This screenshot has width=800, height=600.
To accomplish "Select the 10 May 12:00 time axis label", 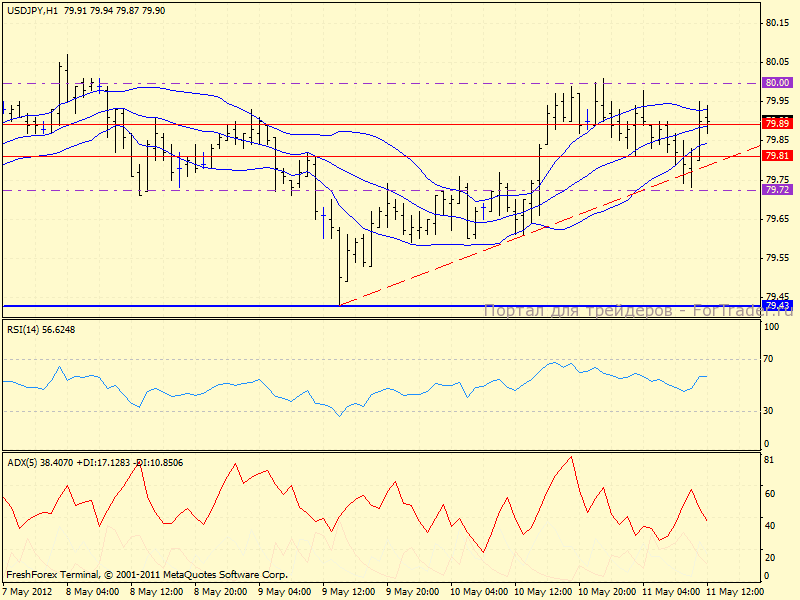I will 542,591.
